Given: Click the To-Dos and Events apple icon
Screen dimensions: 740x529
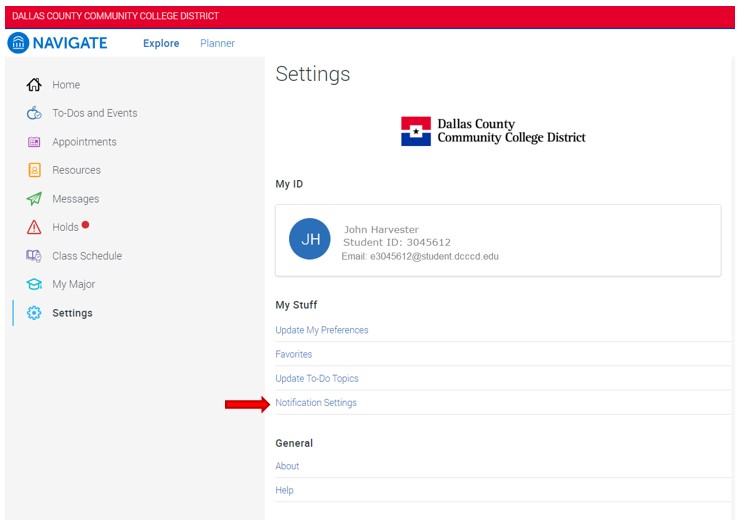Looking at the screenshot, I should (x=34, y=113).
